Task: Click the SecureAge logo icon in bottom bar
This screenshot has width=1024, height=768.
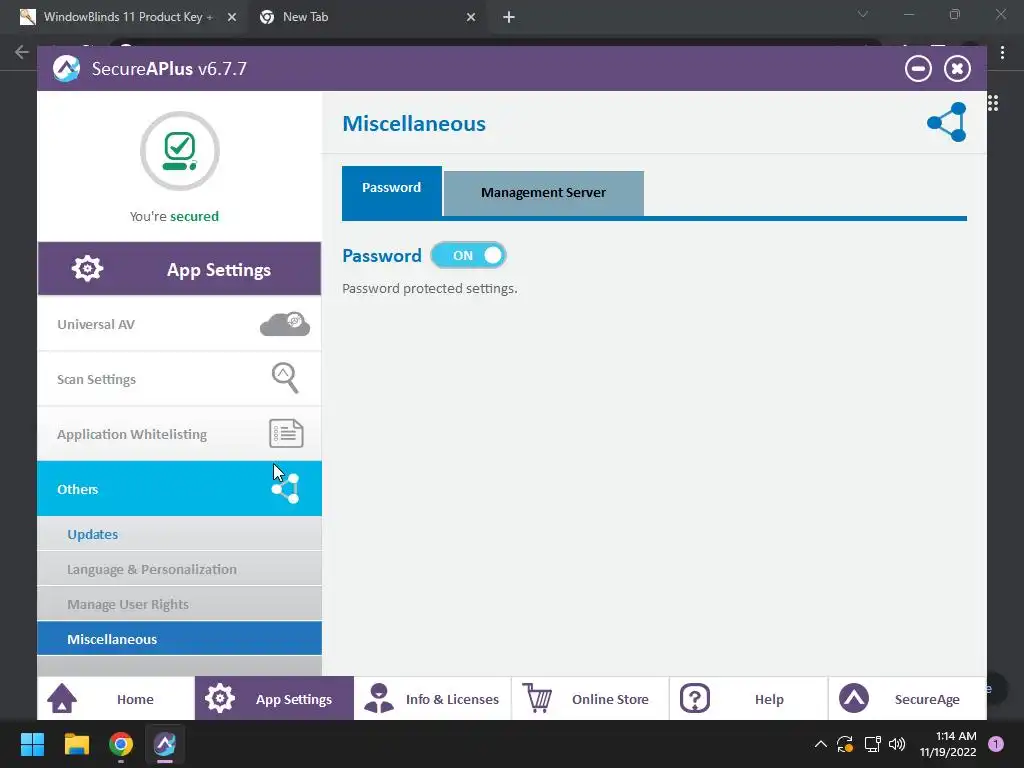Action: [854, 699]
